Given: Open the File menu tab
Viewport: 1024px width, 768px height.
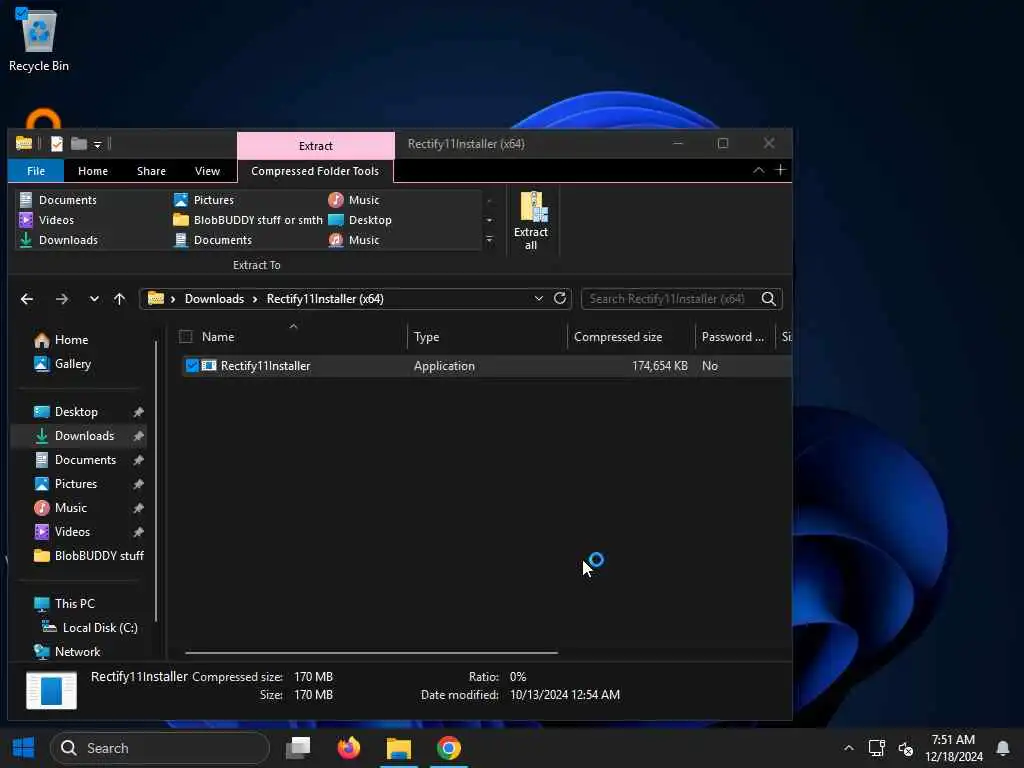Looking at the screenshot, I should click(x=36, y=171).
